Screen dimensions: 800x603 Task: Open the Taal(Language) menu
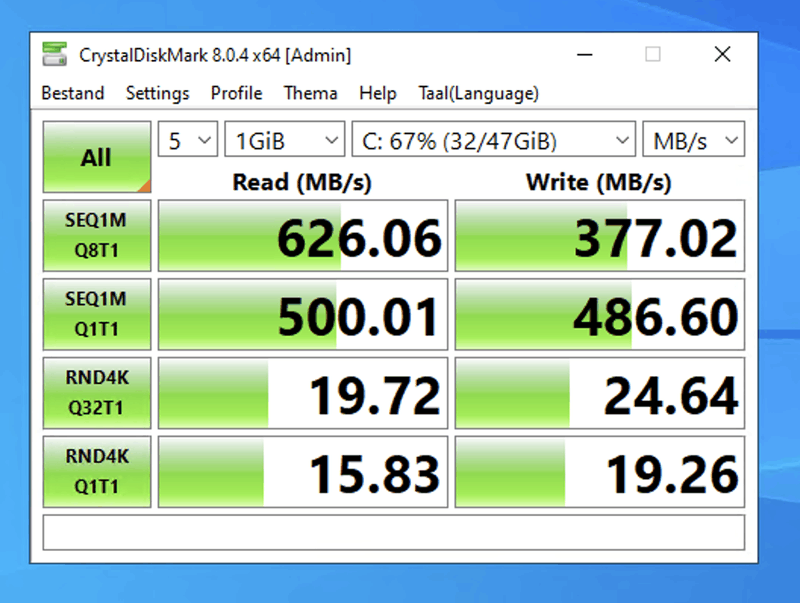479,93
